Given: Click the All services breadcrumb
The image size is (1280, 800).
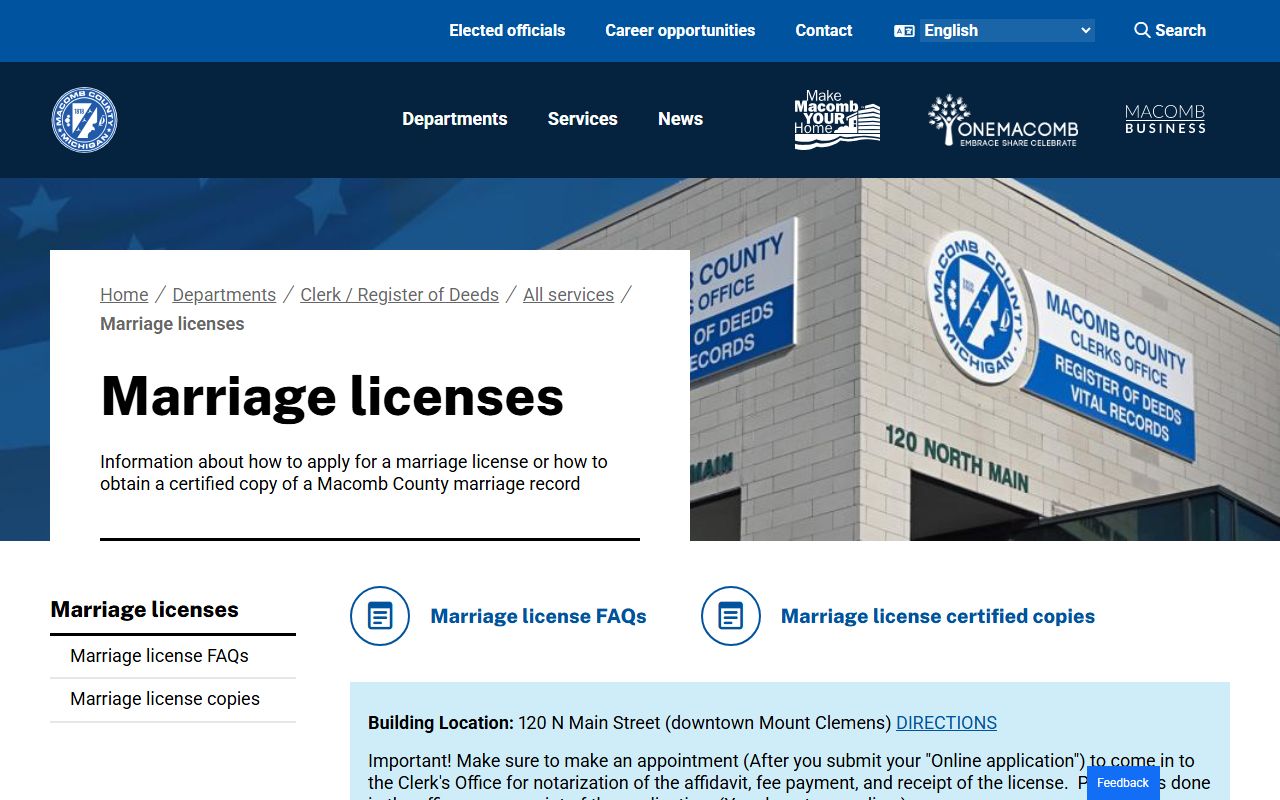Looking at the screenshot, I should [569, 295].
